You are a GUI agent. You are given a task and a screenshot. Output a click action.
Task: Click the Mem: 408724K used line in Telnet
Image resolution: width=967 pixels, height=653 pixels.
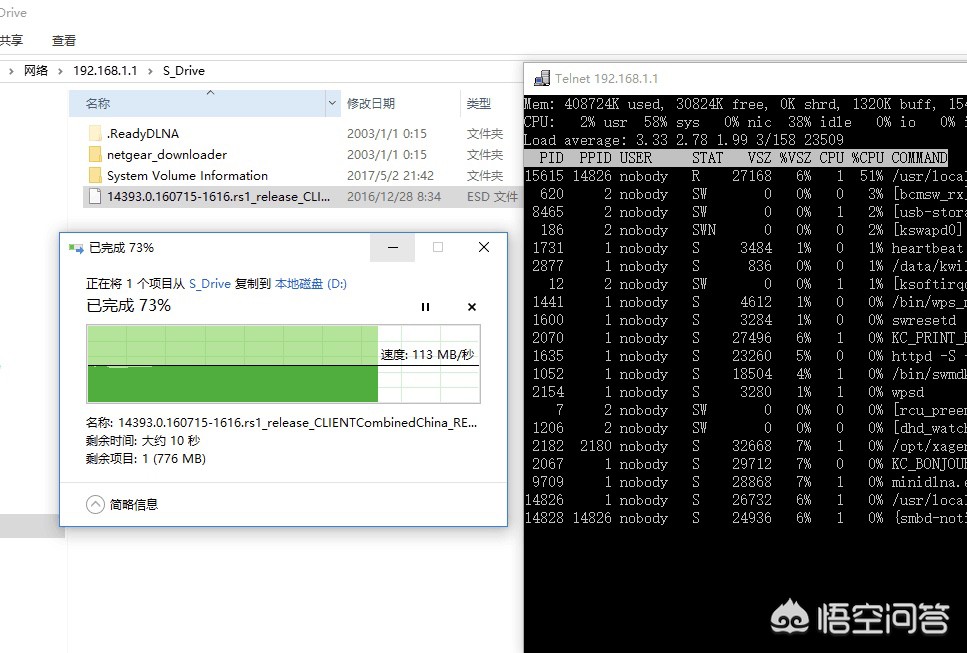[x=745, y=104]
